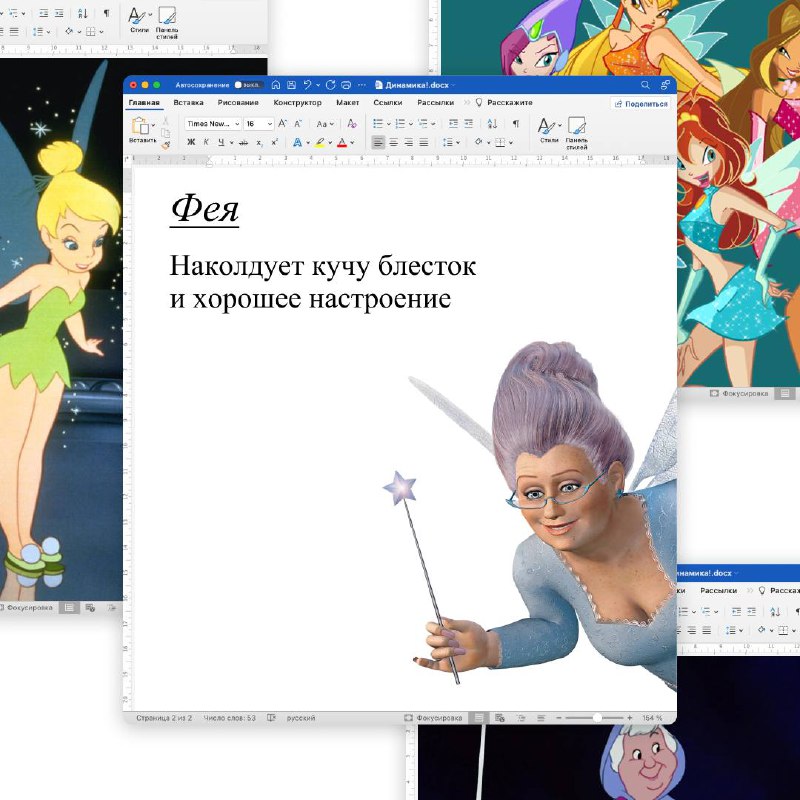Click the Вставить paste icon in front window

[140, 126]
